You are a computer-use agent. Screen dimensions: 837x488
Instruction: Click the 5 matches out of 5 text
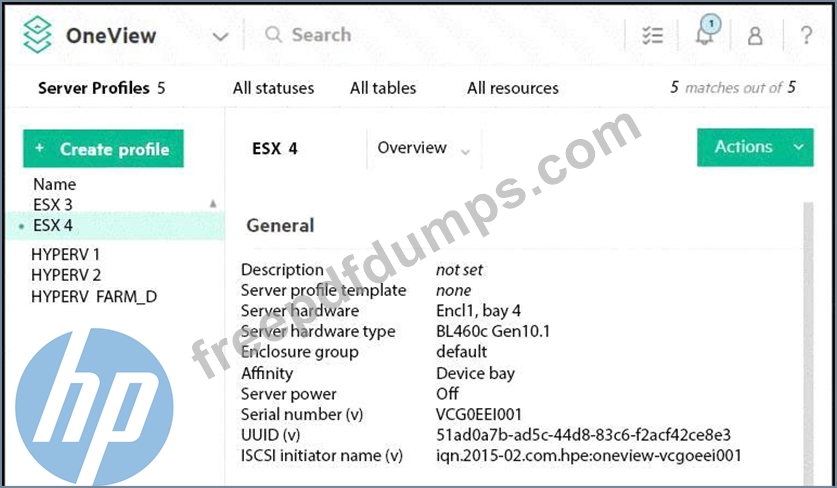click(x=733, y=88)
